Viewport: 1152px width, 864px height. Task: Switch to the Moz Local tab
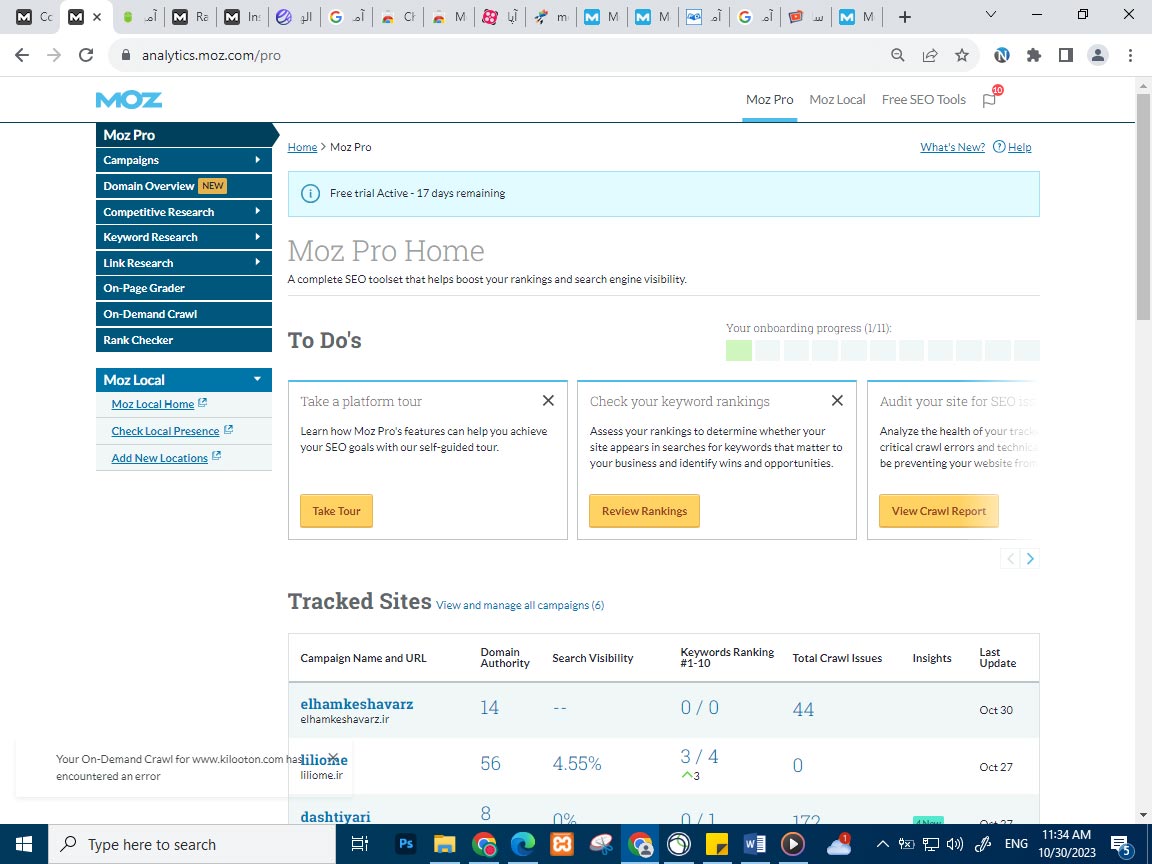tap(837, 100)
